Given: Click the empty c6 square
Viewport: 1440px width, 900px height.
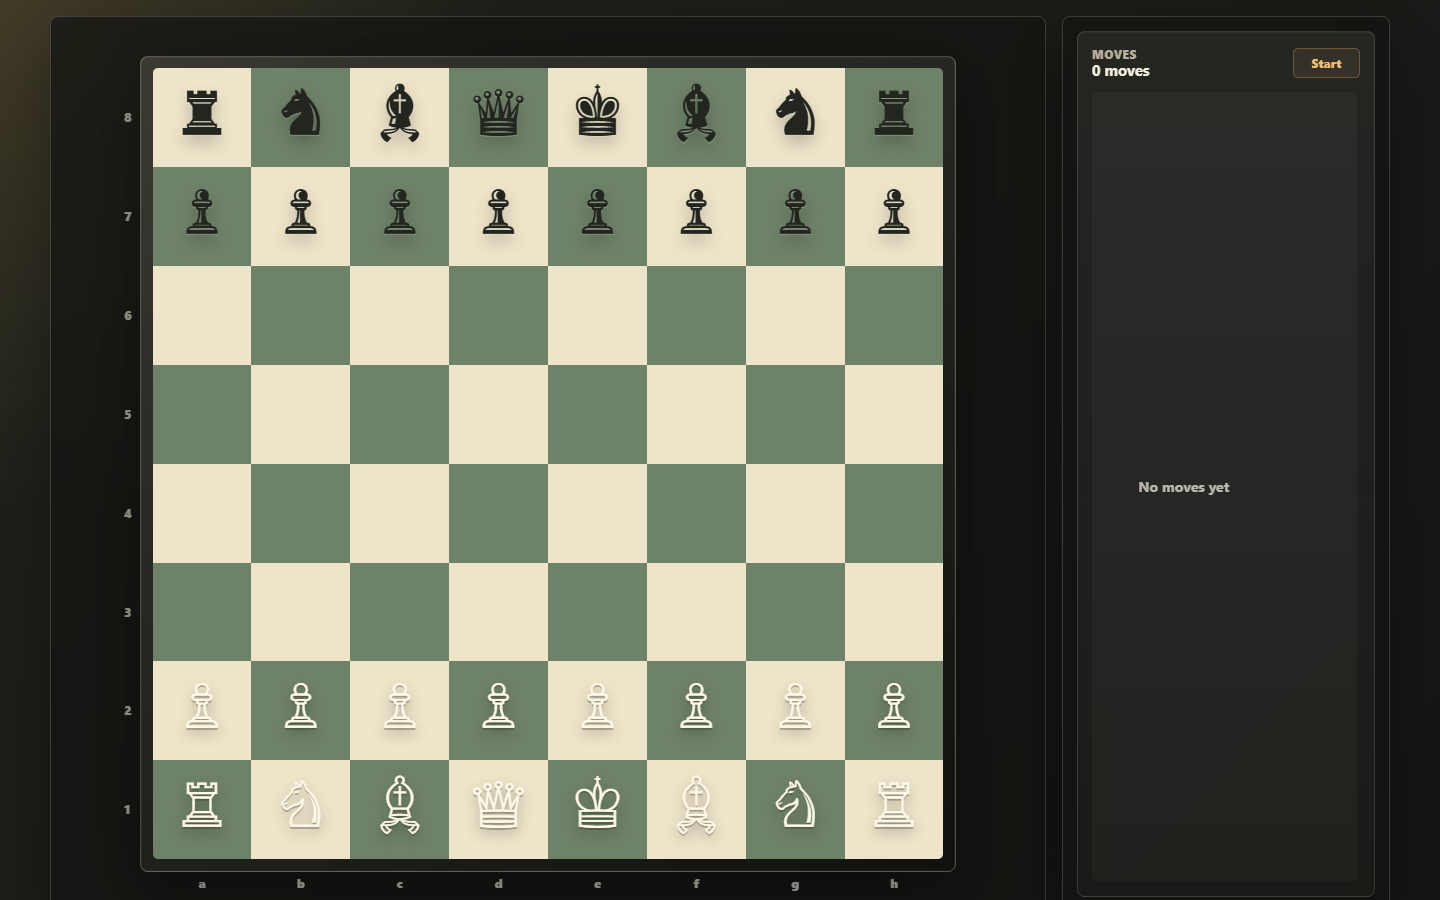Looking at the screenshot, I should 400,315.
